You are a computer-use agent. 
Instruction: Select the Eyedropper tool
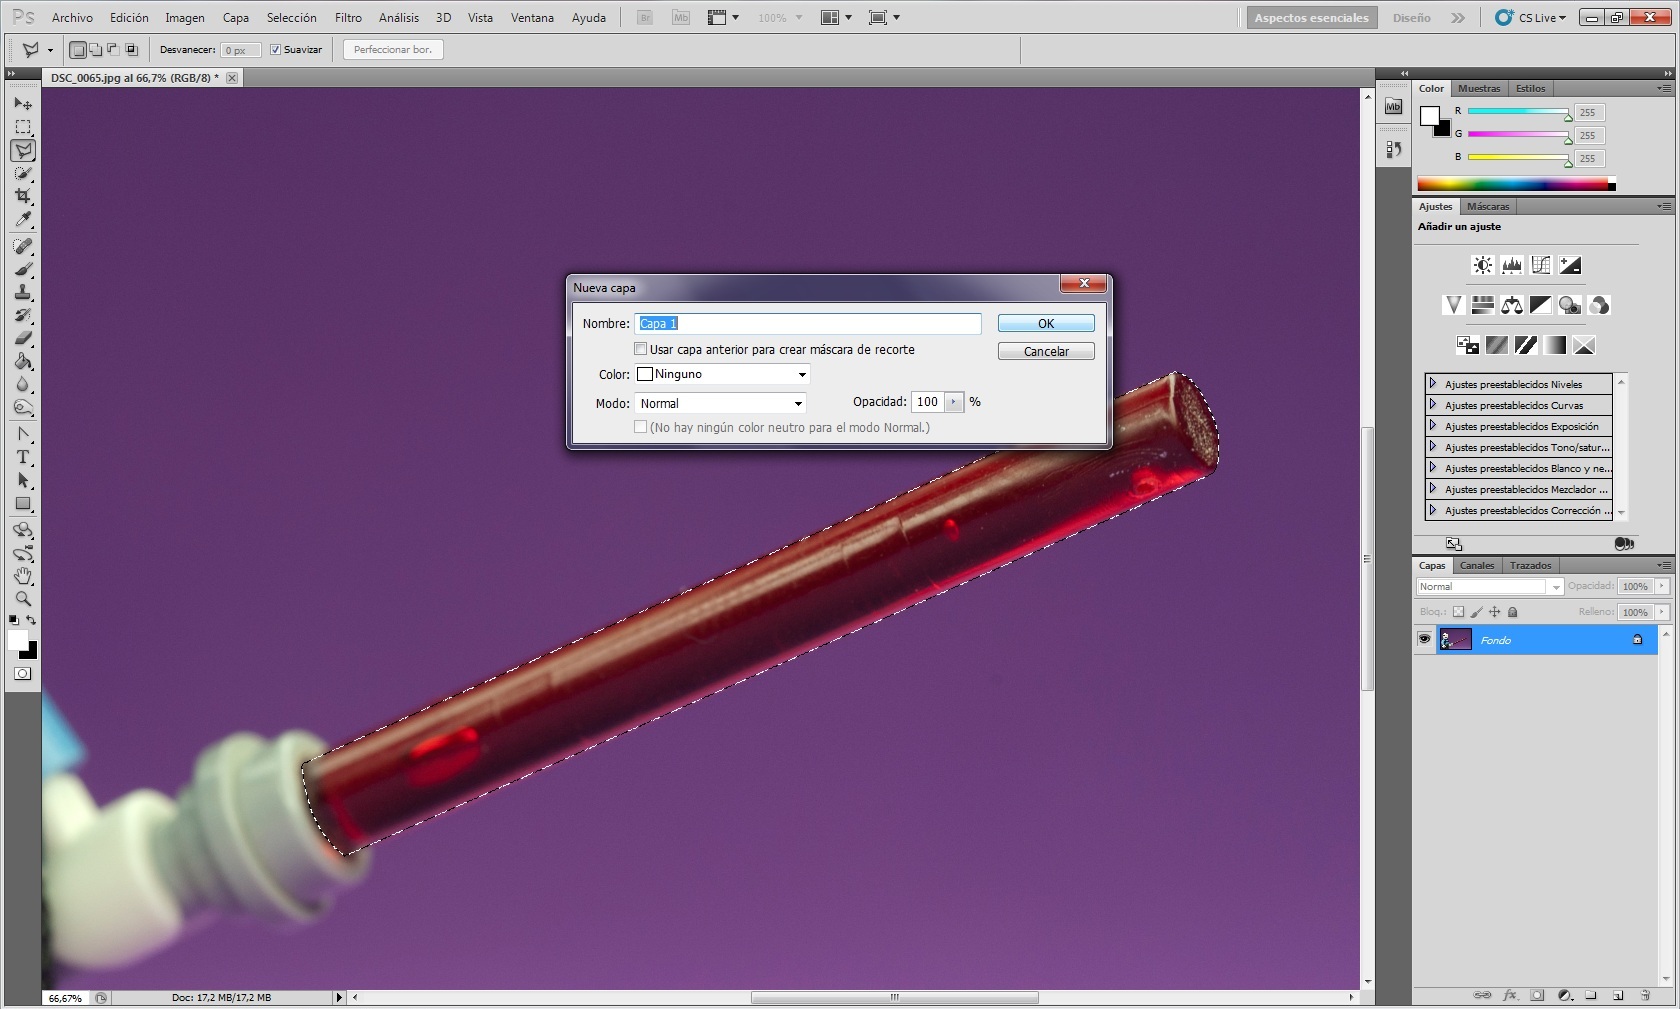pyautogui.click(x=23, y=220)
